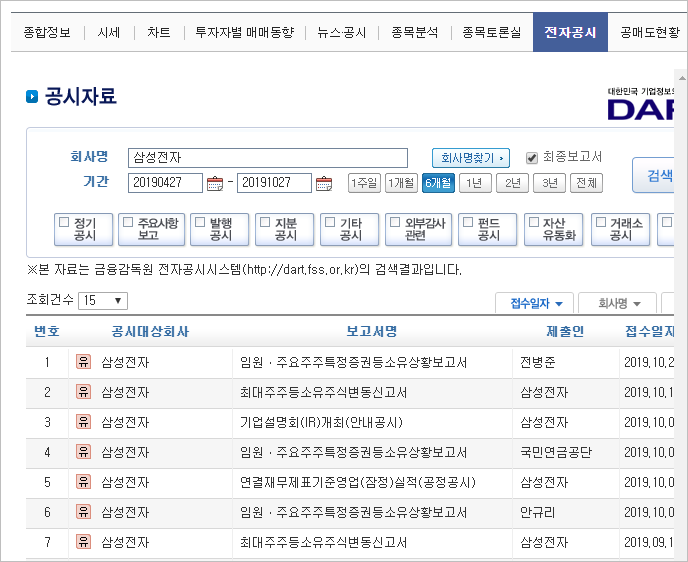The width and height of the screenshot is (688, 562).
Task: Open row 1 임원ㆍ주요주주특정증권등소유상황보고서 report
Action: (353, 362)
